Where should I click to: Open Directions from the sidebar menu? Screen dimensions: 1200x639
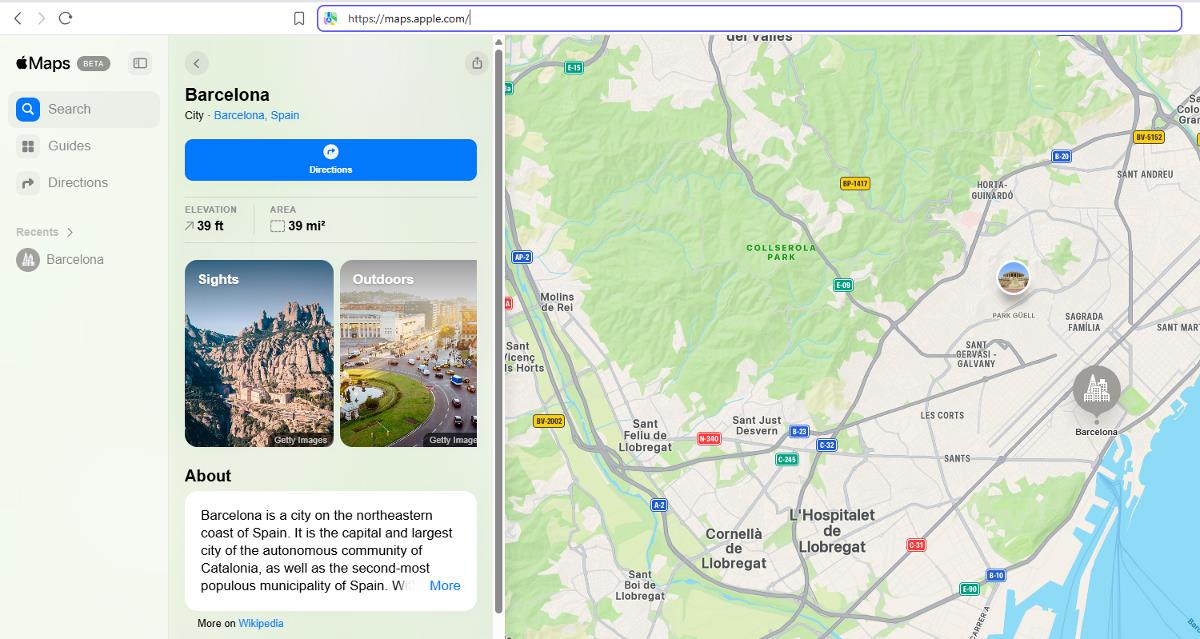click(26, 182)
